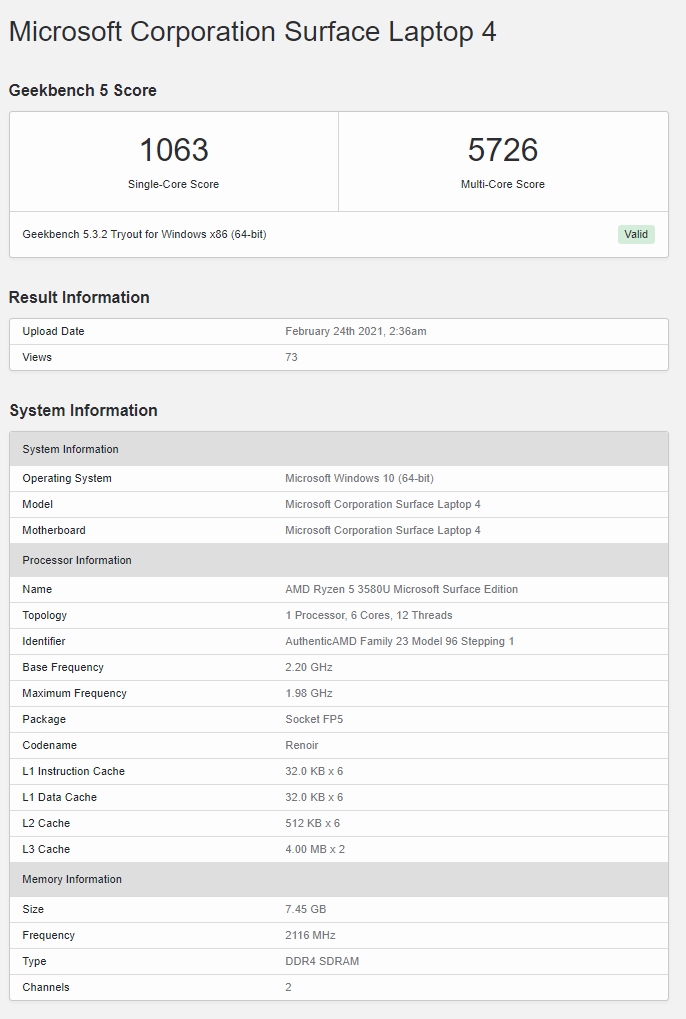Click the memory Type label
The width and height of the screenshot is (686, 1019).
tap(34, 961)
